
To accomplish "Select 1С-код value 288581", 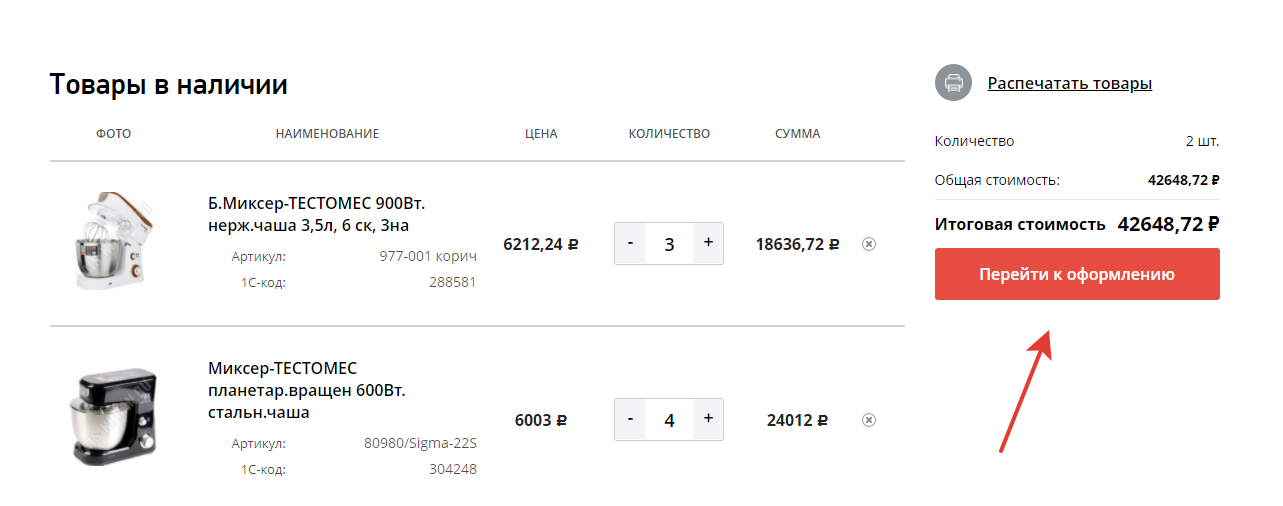I will (453, 282).
